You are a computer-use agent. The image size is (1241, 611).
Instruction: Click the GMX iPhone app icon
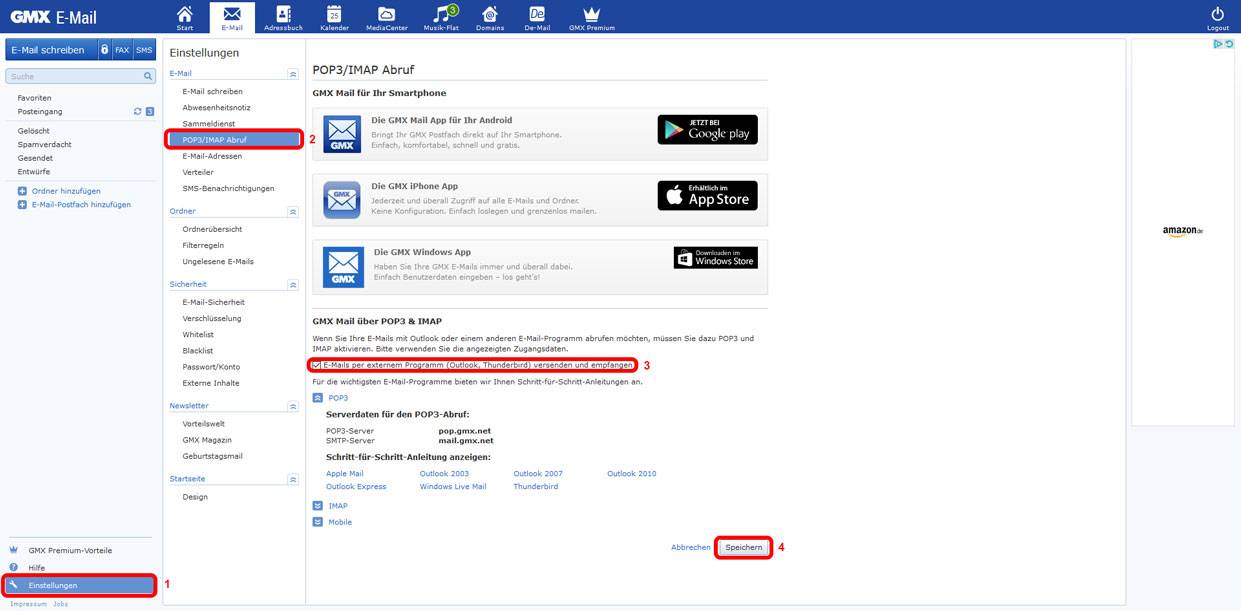tap(342, 200)
